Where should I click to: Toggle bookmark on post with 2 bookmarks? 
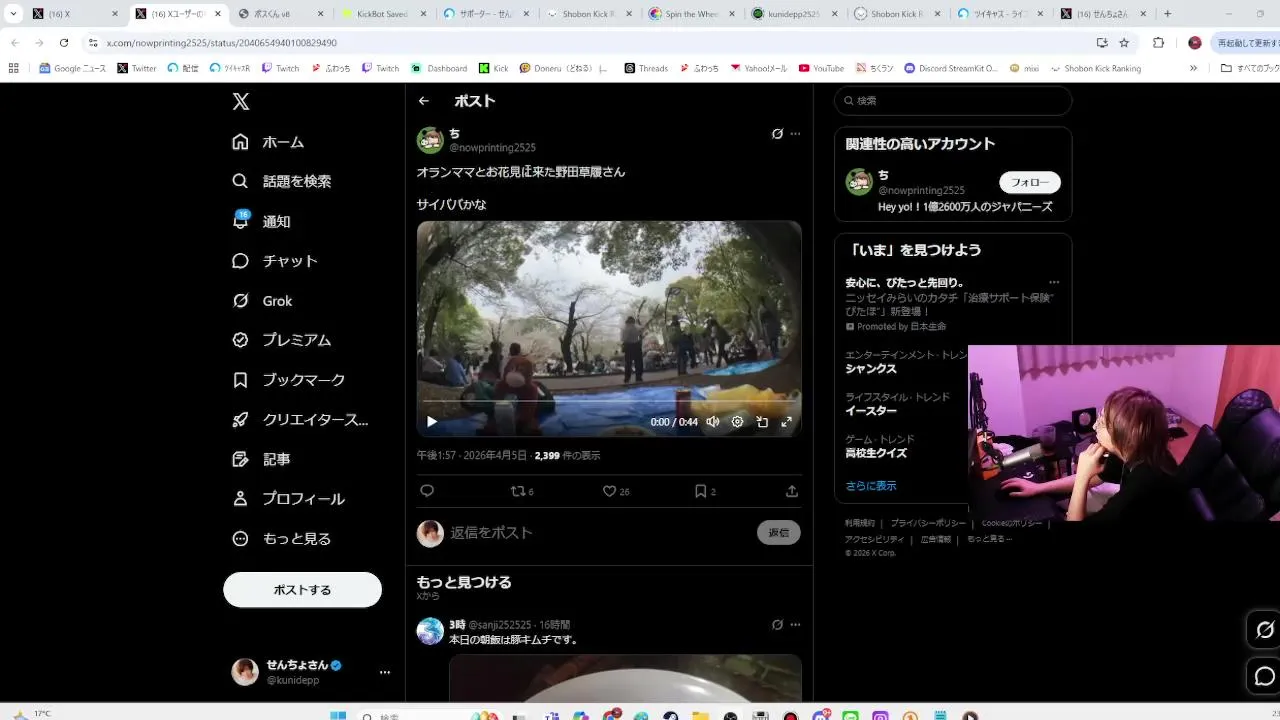click(x=706, y=491)
